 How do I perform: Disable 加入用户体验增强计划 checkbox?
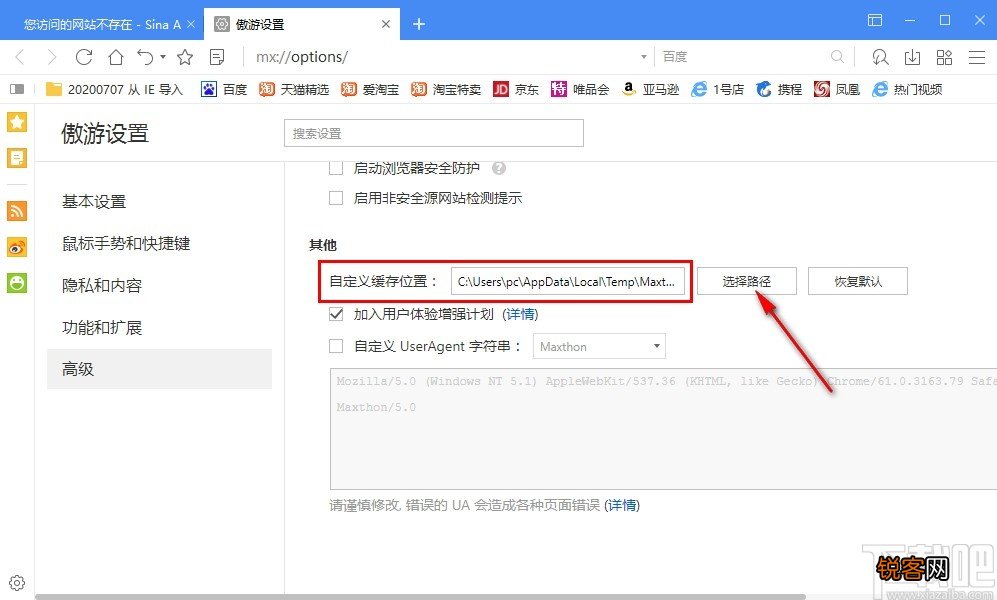pyautogui.click(x=336, y=313)
